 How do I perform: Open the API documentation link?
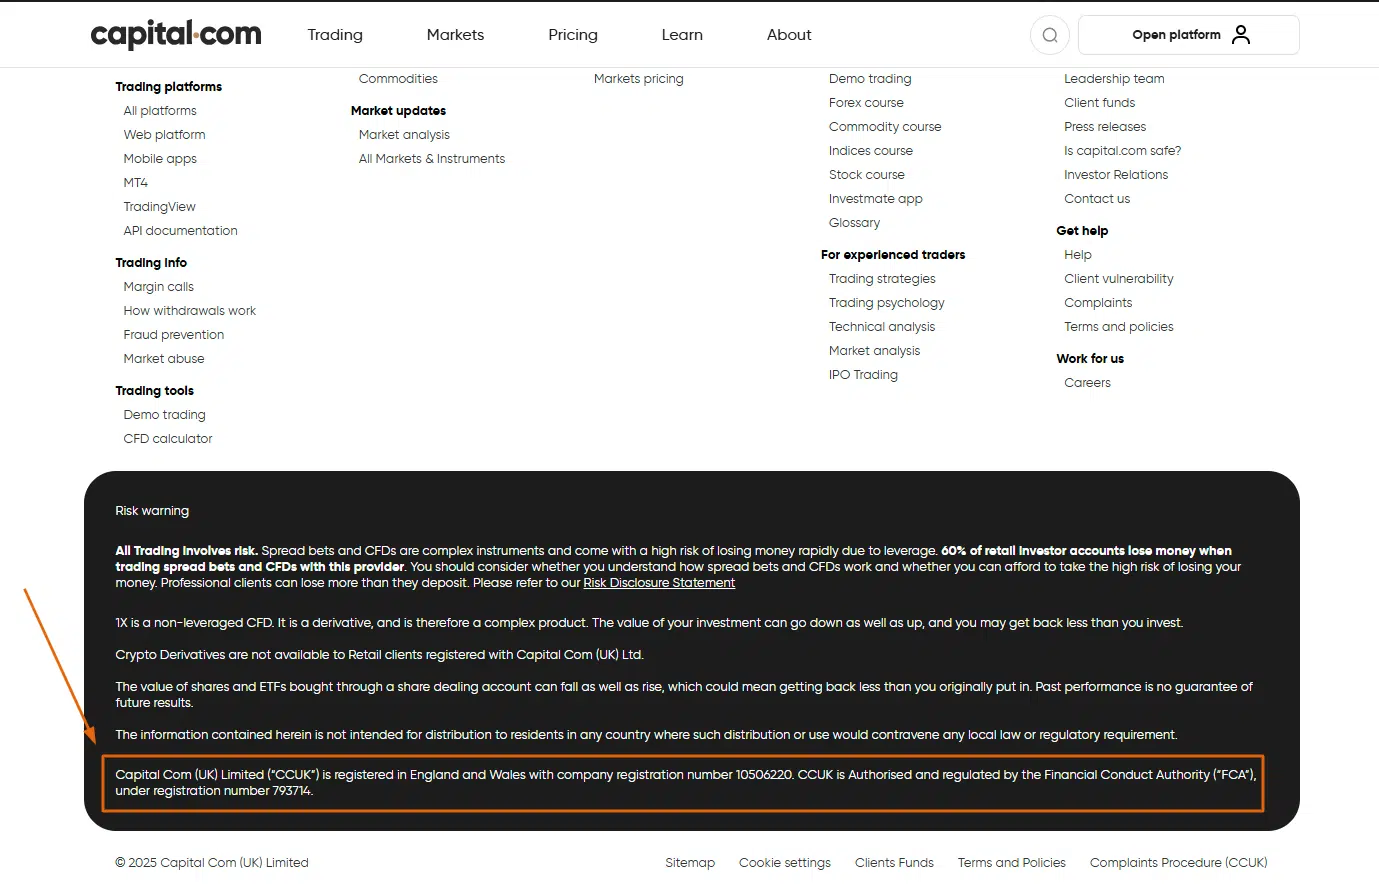[180, 231]
